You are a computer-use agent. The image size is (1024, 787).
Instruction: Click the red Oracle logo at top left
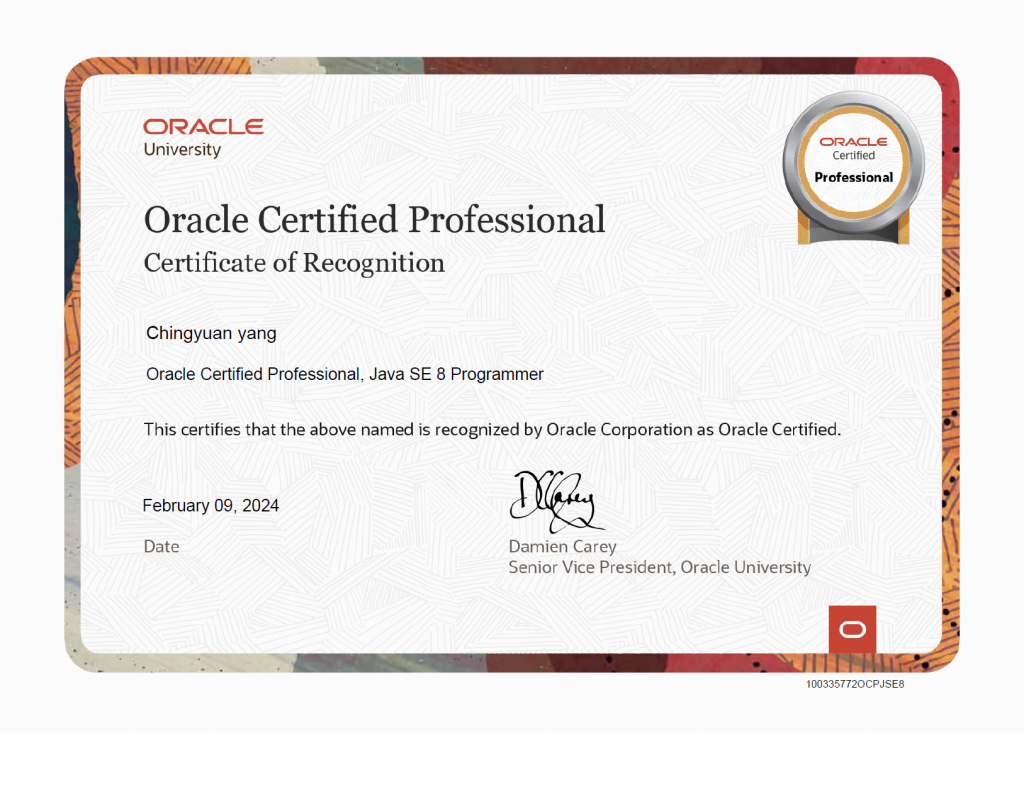(203, 127)
